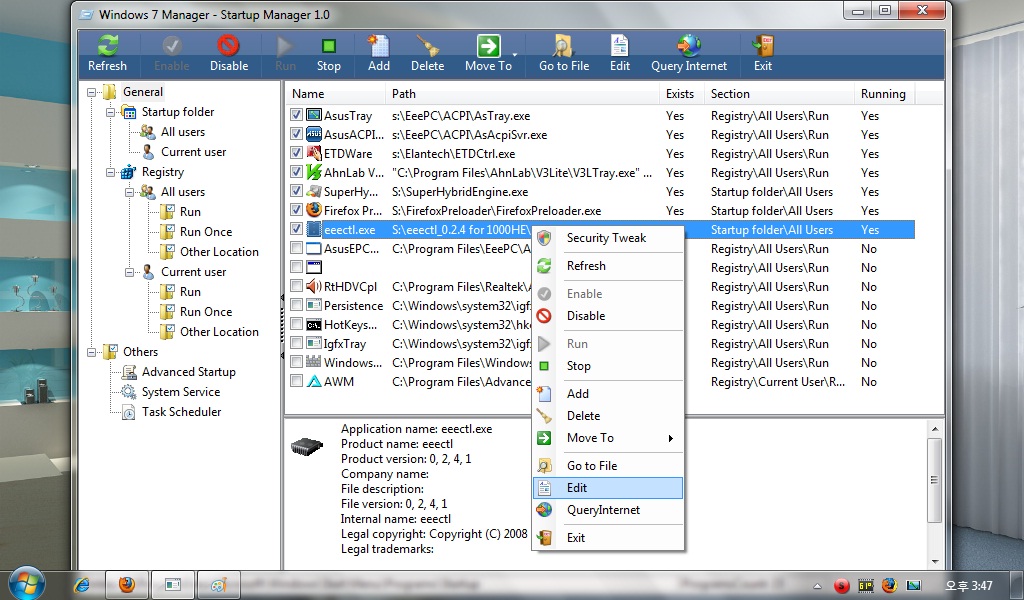
Task: Click the Security Tweak shield icon
Action: click(x=544, y=238)
